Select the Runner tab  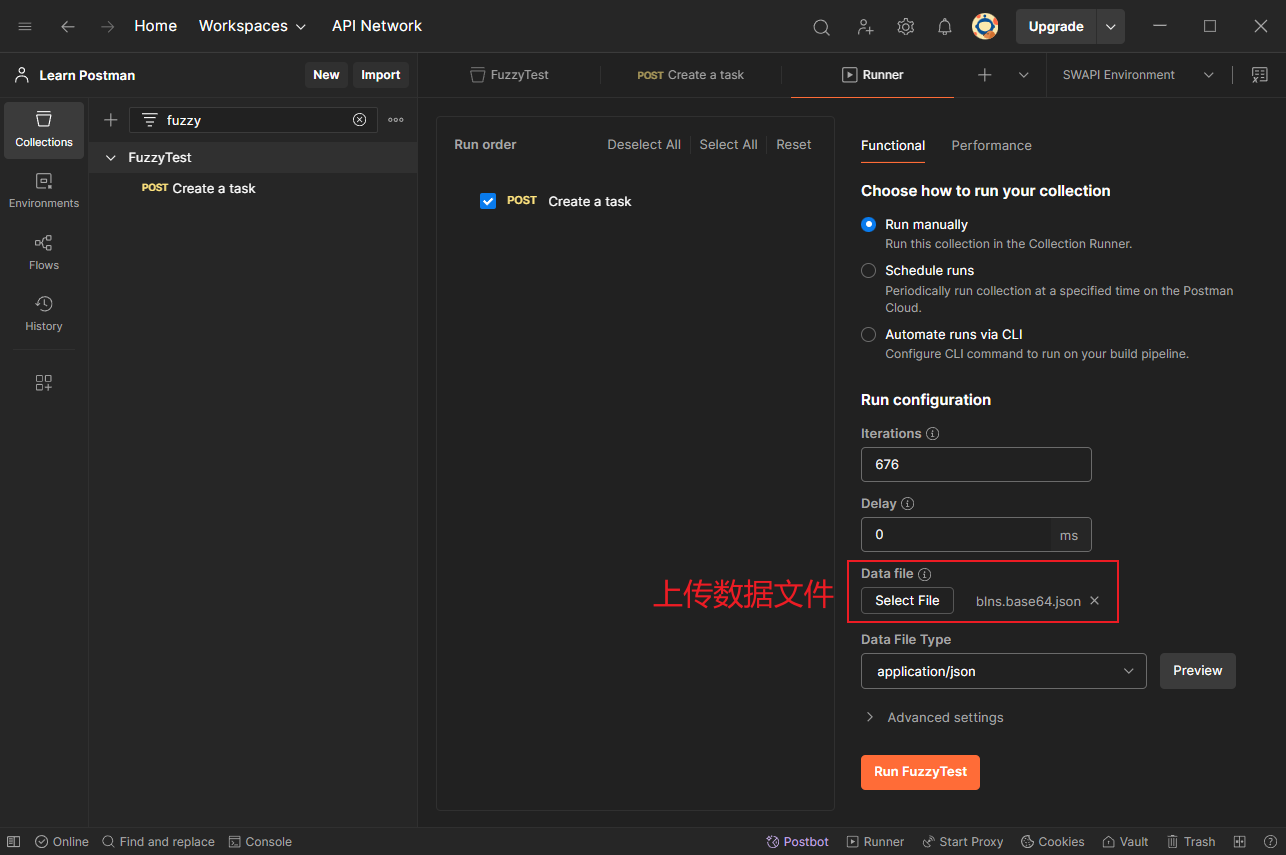tap(872, 75)
